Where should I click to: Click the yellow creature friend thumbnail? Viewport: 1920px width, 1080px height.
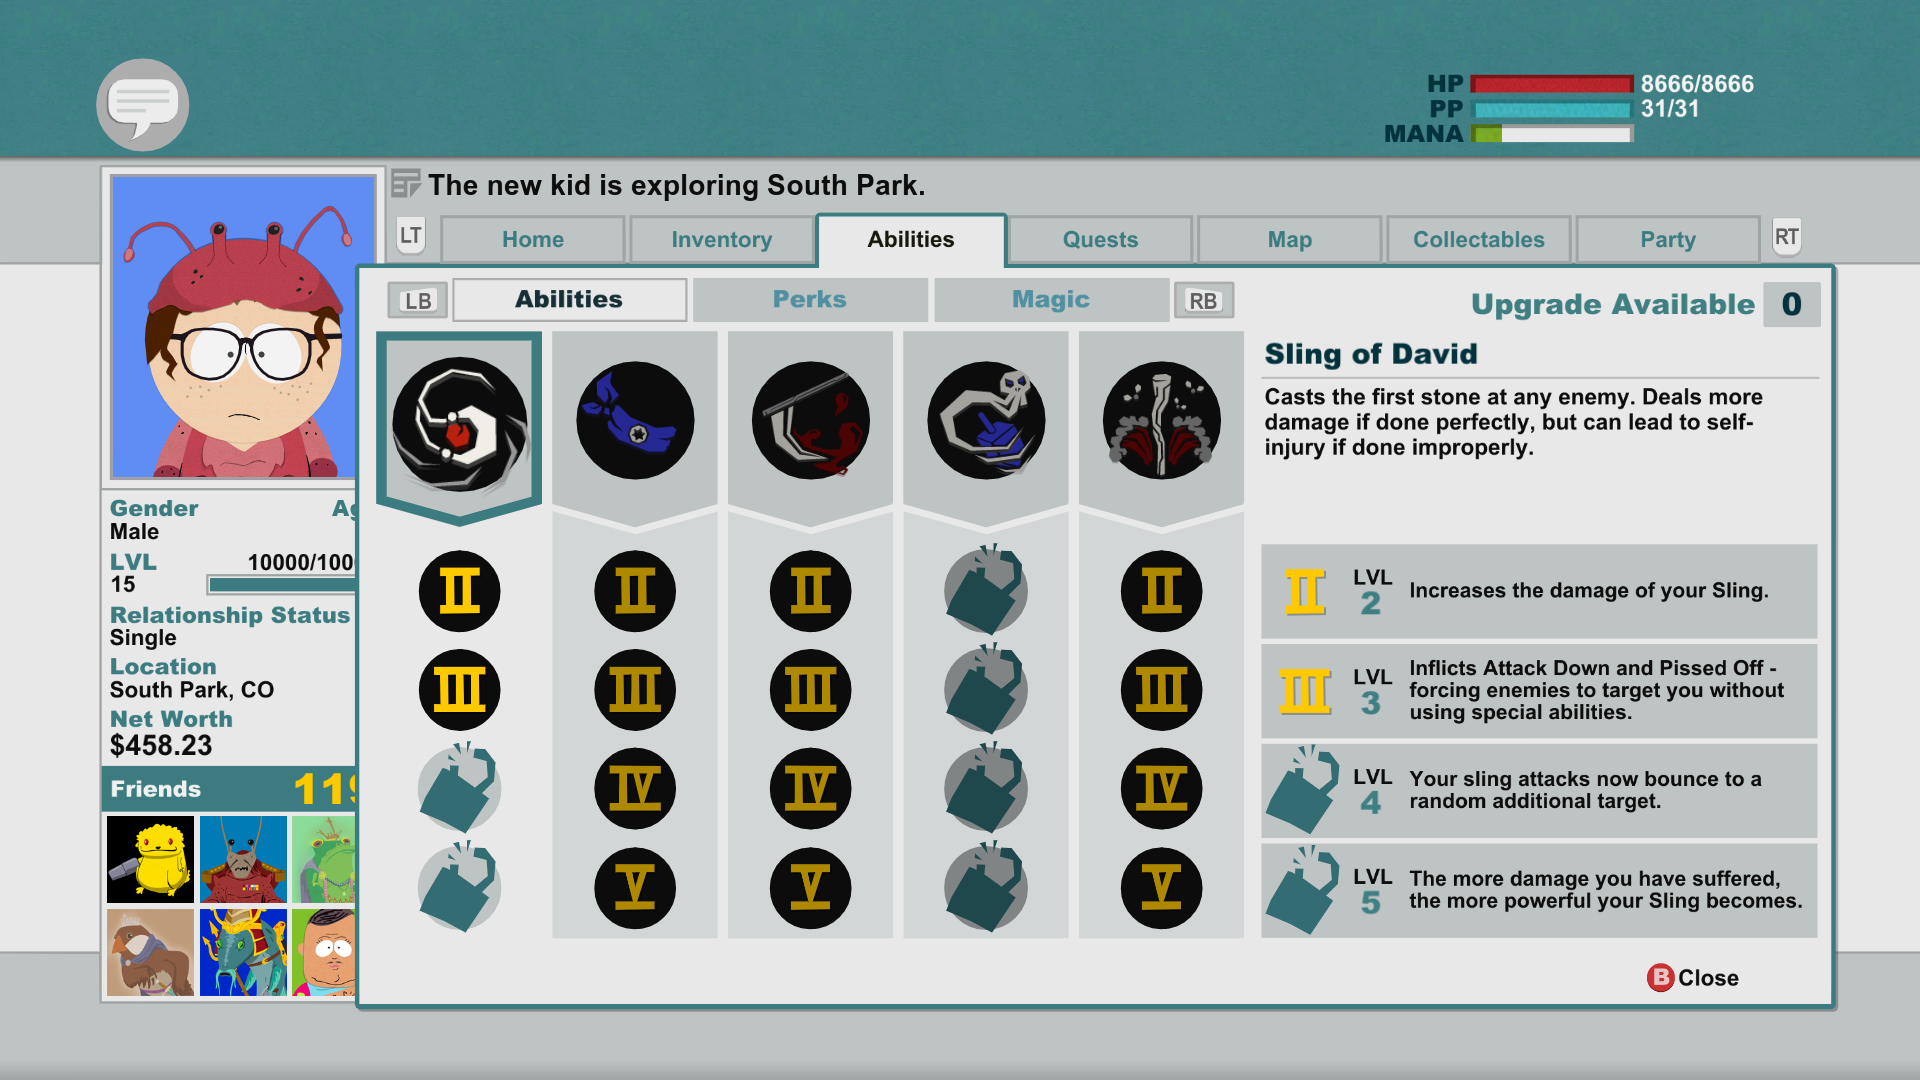(x=150, y=859)
